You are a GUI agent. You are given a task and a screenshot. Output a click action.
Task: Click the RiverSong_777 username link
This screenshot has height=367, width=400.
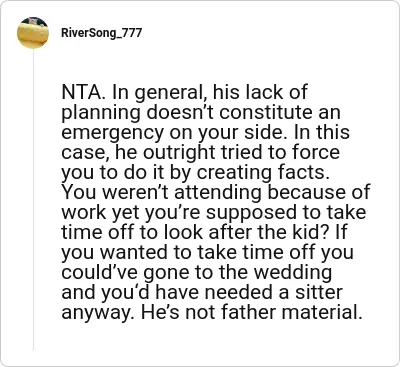[101, 33]
